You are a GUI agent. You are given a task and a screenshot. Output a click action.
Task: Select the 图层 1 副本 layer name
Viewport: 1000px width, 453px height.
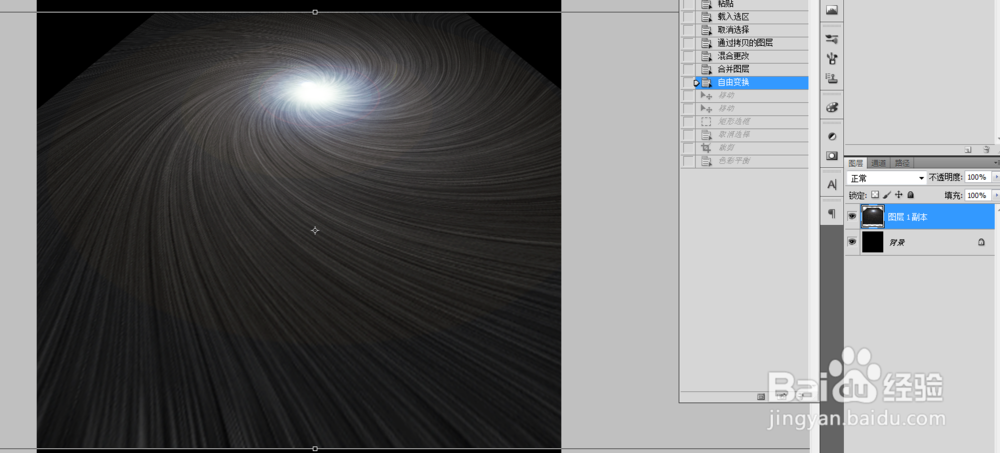click(x=908, y=217)
